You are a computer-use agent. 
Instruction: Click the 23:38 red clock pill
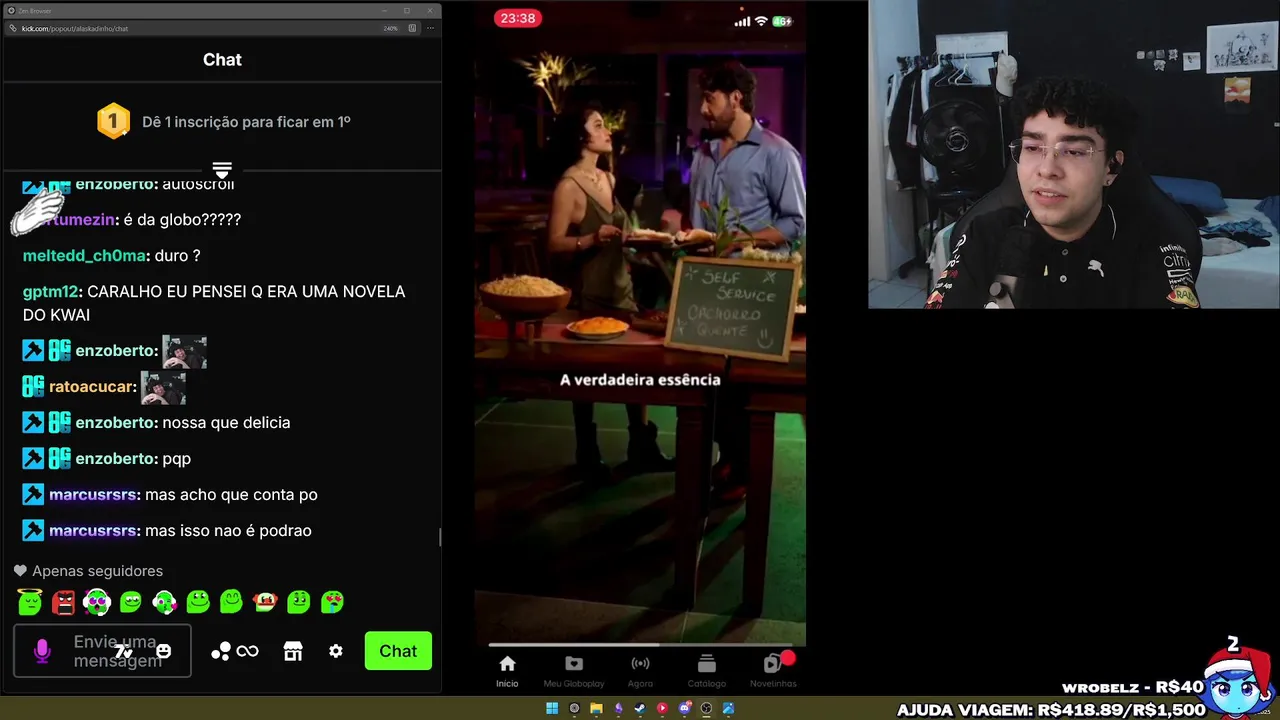[518, 18]
